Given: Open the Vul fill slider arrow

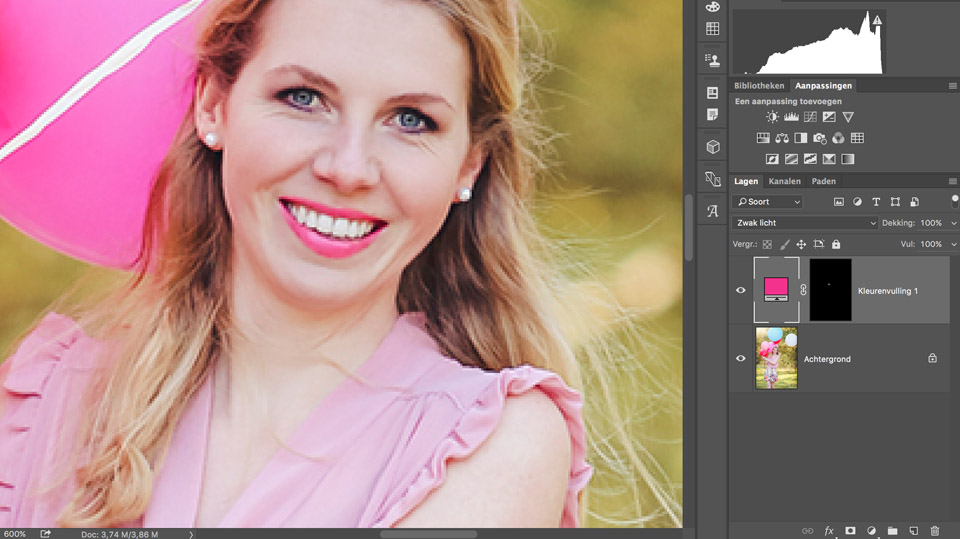Looking at the screenshot, I should pos(954,244).
